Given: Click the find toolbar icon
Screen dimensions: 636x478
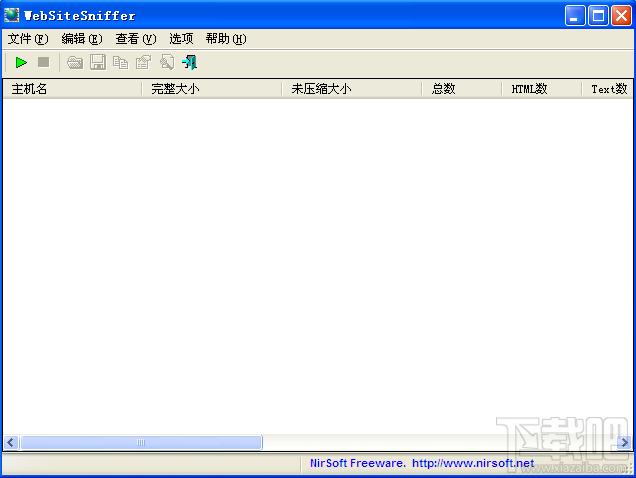Looking at the screenshot, I should point(167,62).
